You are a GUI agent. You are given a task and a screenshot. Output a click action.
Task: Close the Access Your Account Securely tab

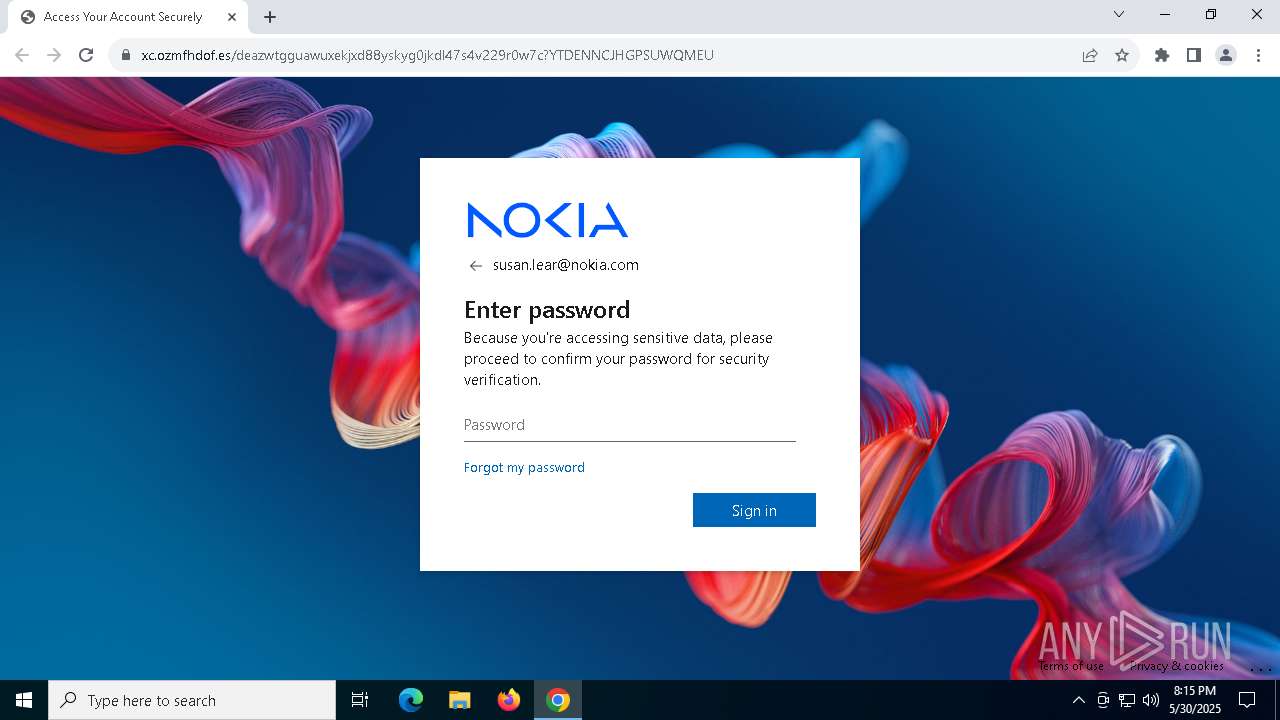[232, 17]
